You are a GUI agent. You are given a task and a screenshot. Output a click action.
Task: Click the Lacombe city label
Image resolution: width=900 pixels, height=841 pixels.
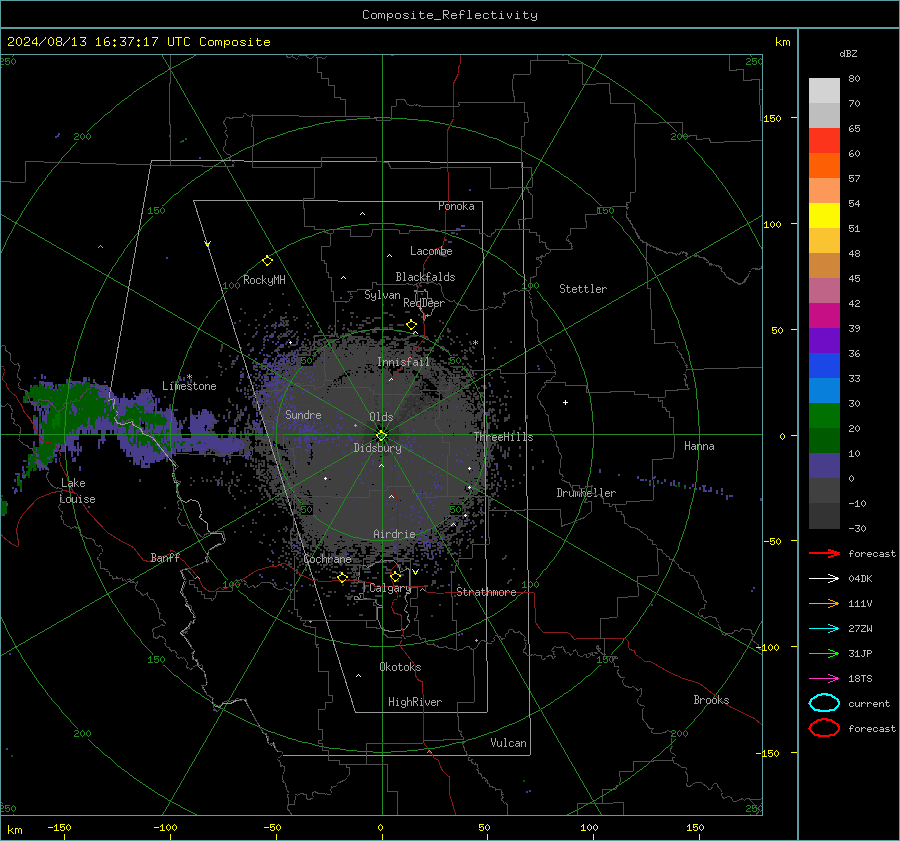[431, 251]
